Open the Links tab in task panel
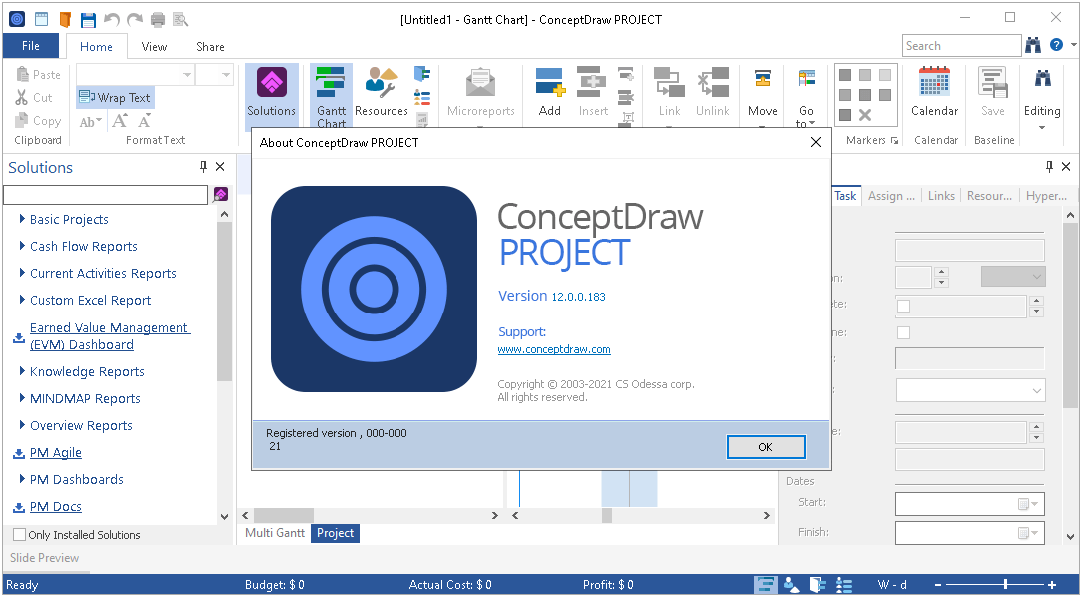Image resolution: width=1082 pixels, height=597 pixels. point(941,196)
